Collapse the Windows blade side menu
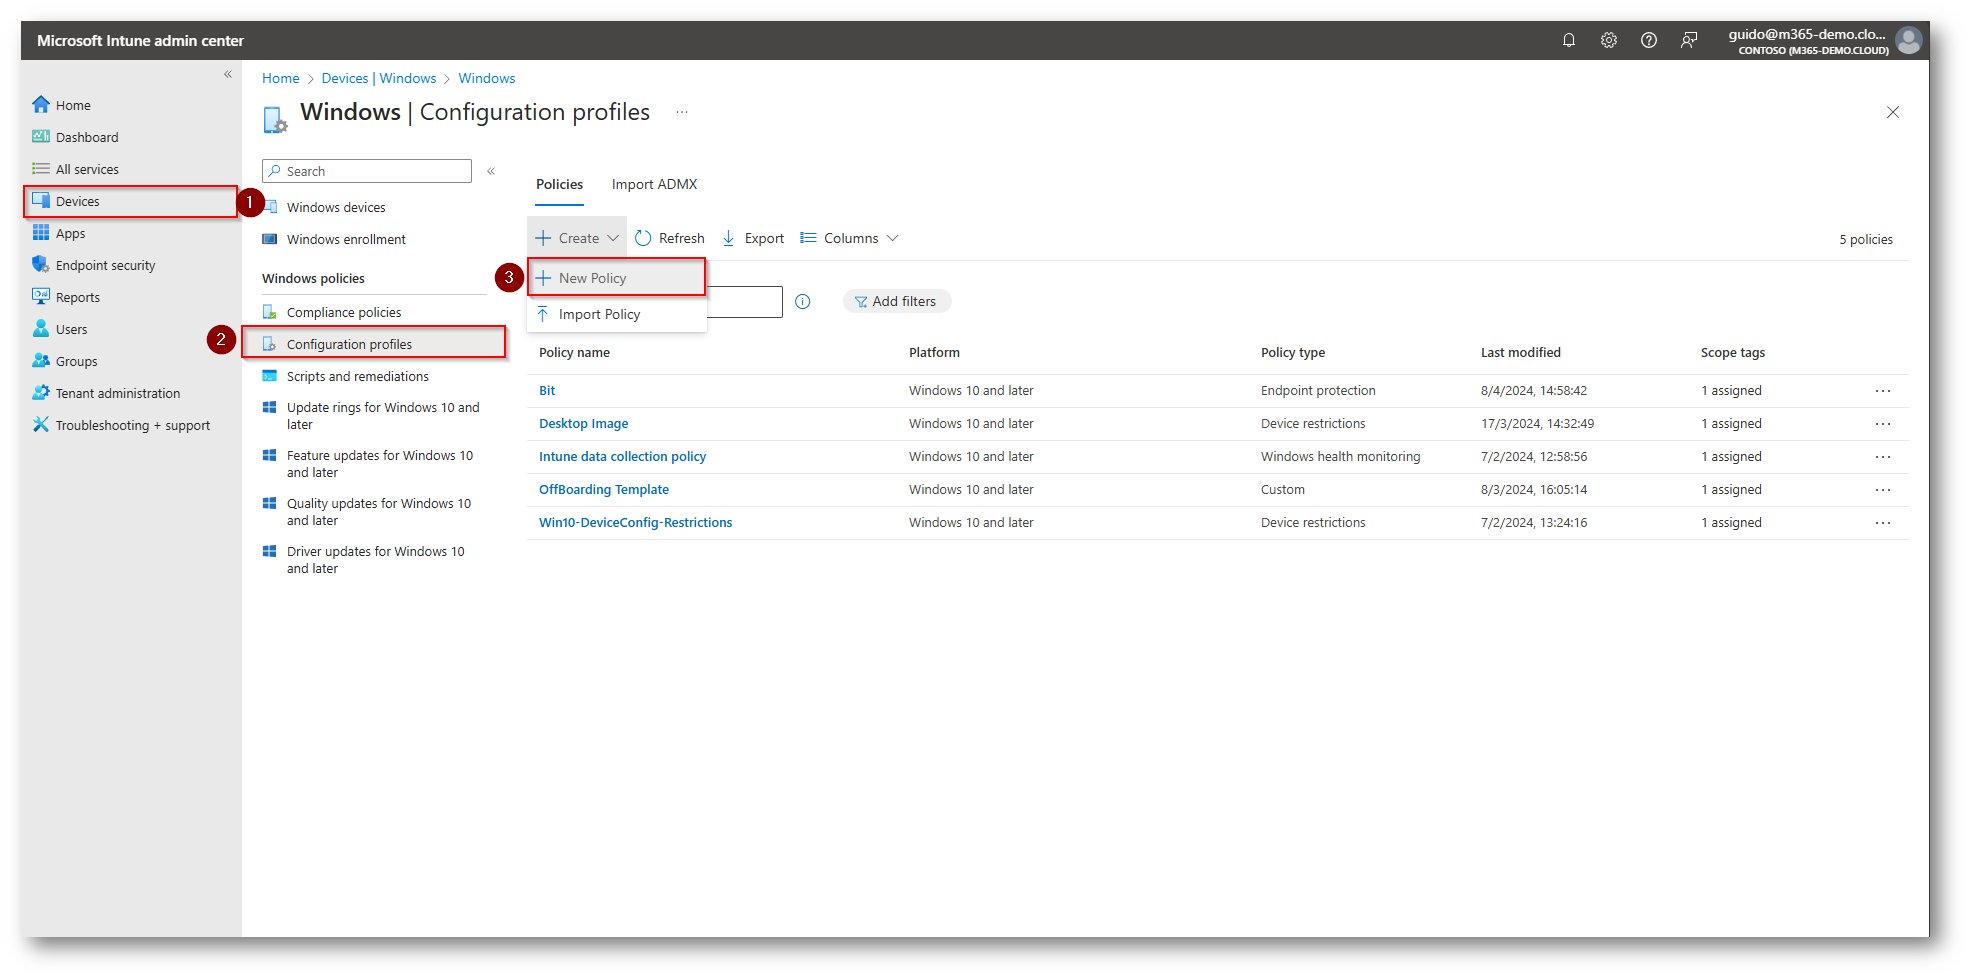The width and height of the screenshot is (1972, 979). [x=491, y=171]
